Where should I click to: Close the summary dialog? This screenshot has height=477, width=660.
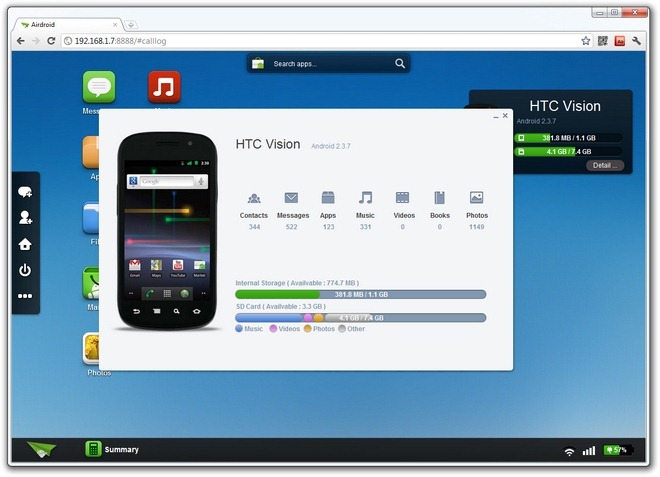click(x=505, y=115)
